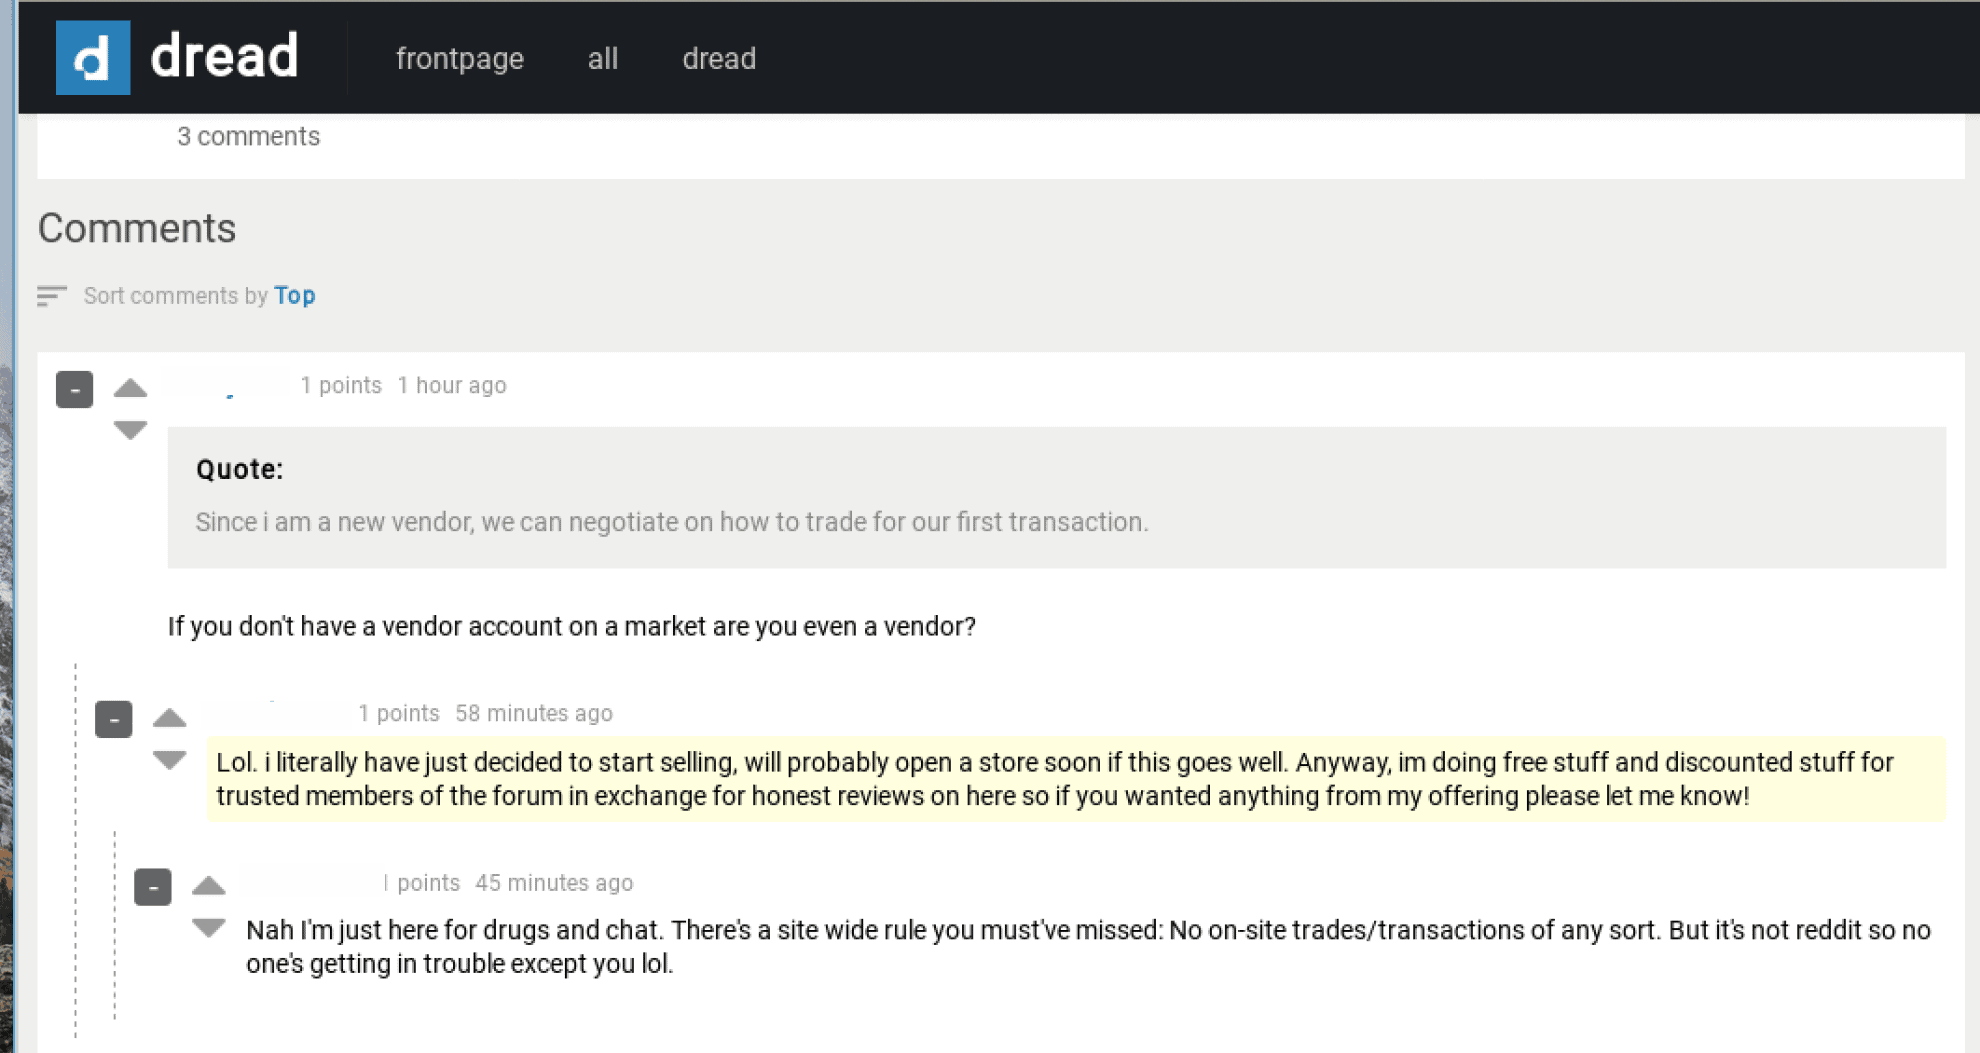
Task: Select the "all" navigation item
Action: (602, 58)
